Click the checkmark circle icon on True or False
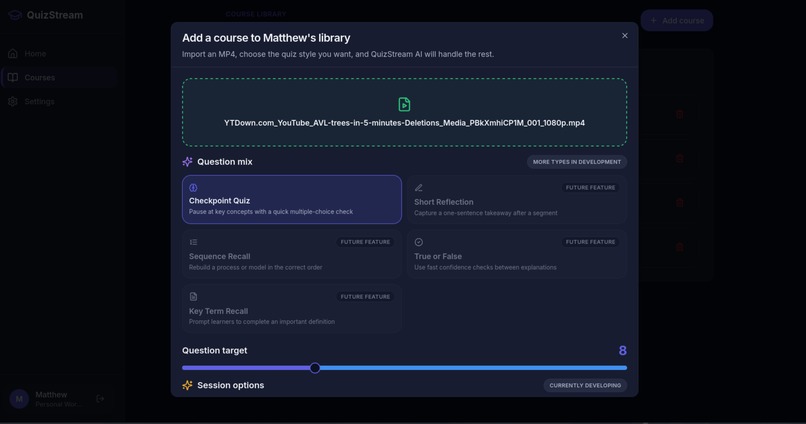 coord(419,242)
